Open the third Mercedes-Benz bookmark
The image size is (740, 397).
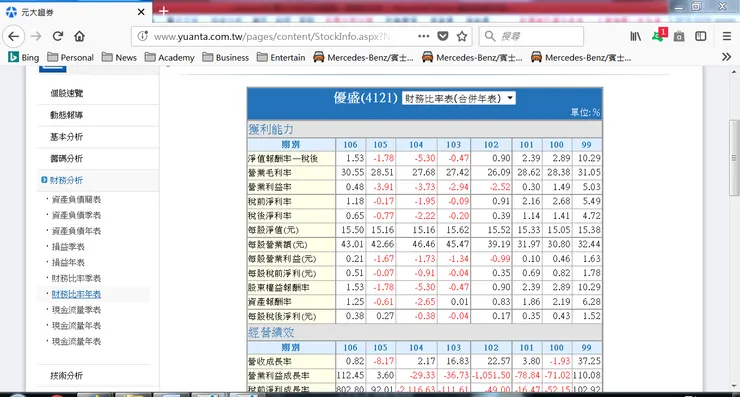(x=581, y=58)
